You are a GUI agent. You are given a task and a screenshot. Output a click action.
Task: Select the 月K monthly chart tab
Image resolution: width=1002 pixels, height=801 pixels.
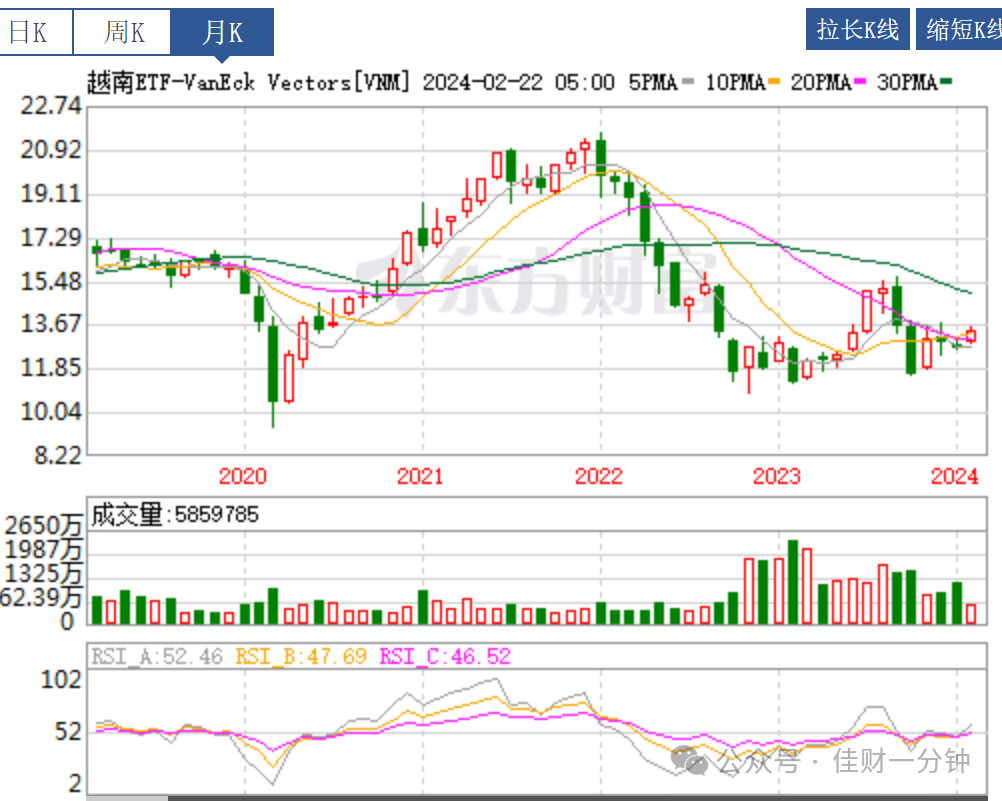coord(222,32)
